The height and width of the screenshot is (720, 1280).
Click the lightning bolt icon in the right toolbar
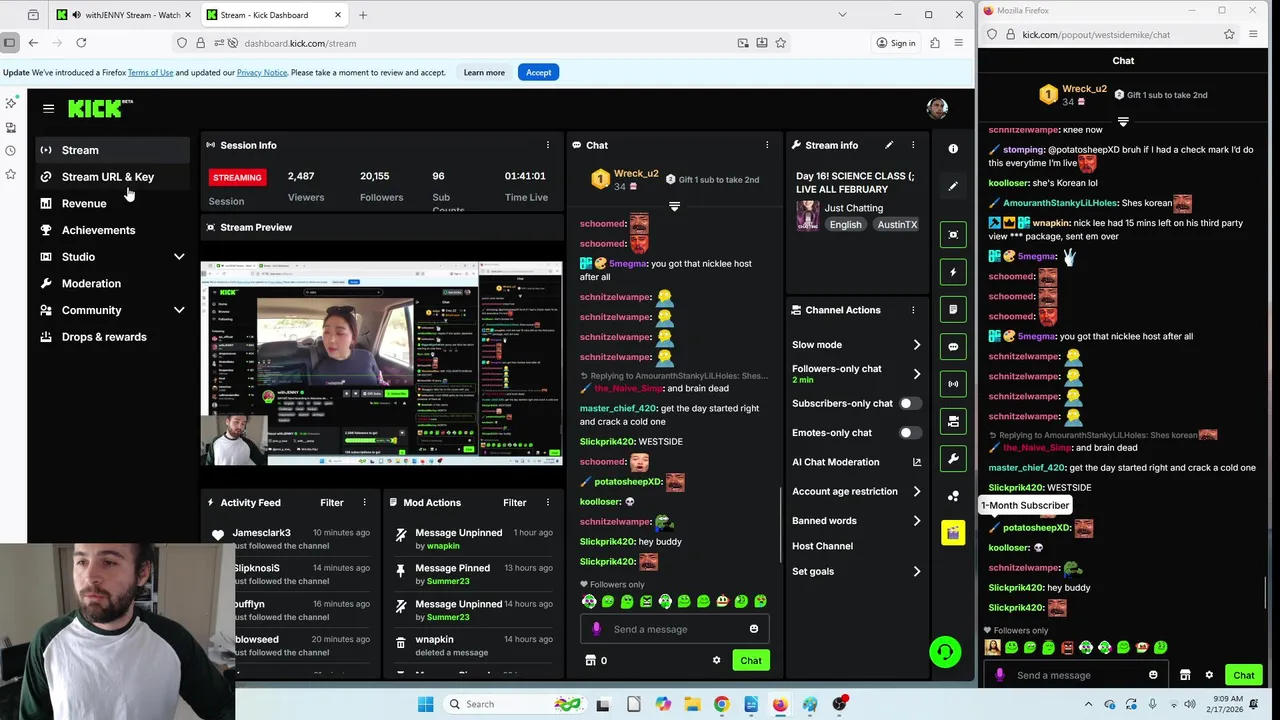pyautogui.click(x=953, y=272)
